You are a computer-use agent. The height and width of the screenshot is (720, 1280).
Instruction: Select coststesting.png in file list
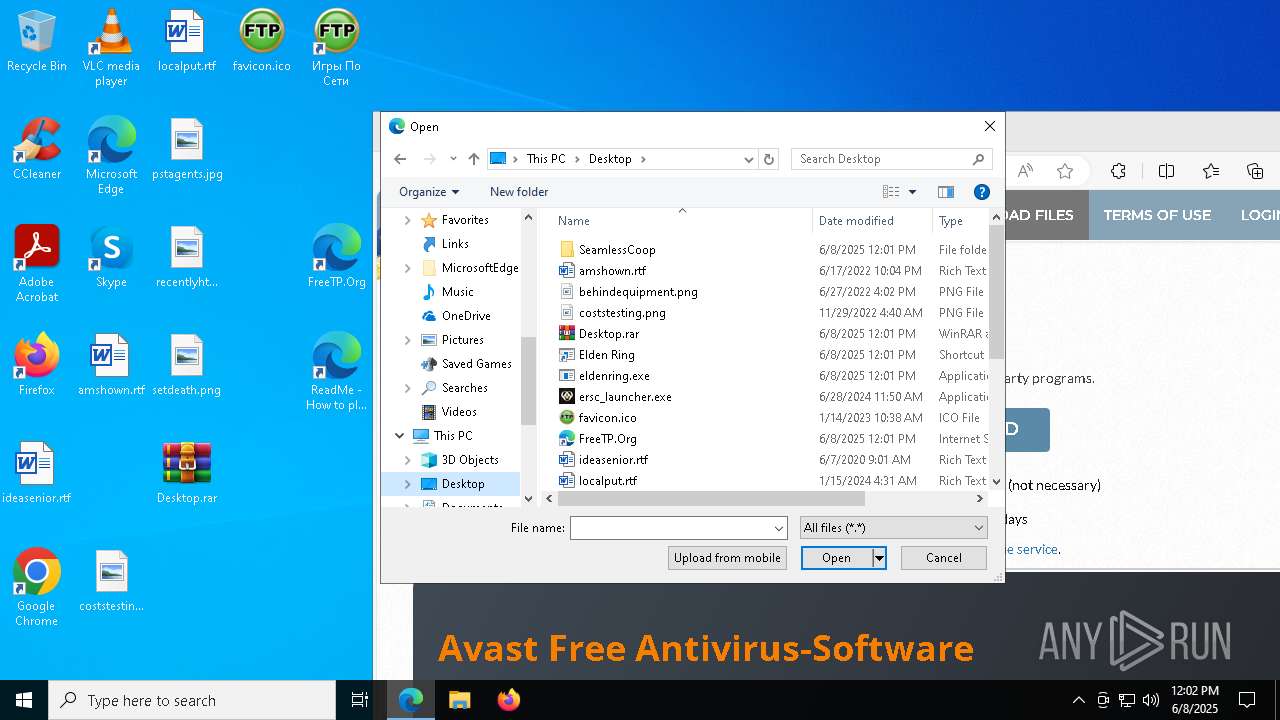622,313
